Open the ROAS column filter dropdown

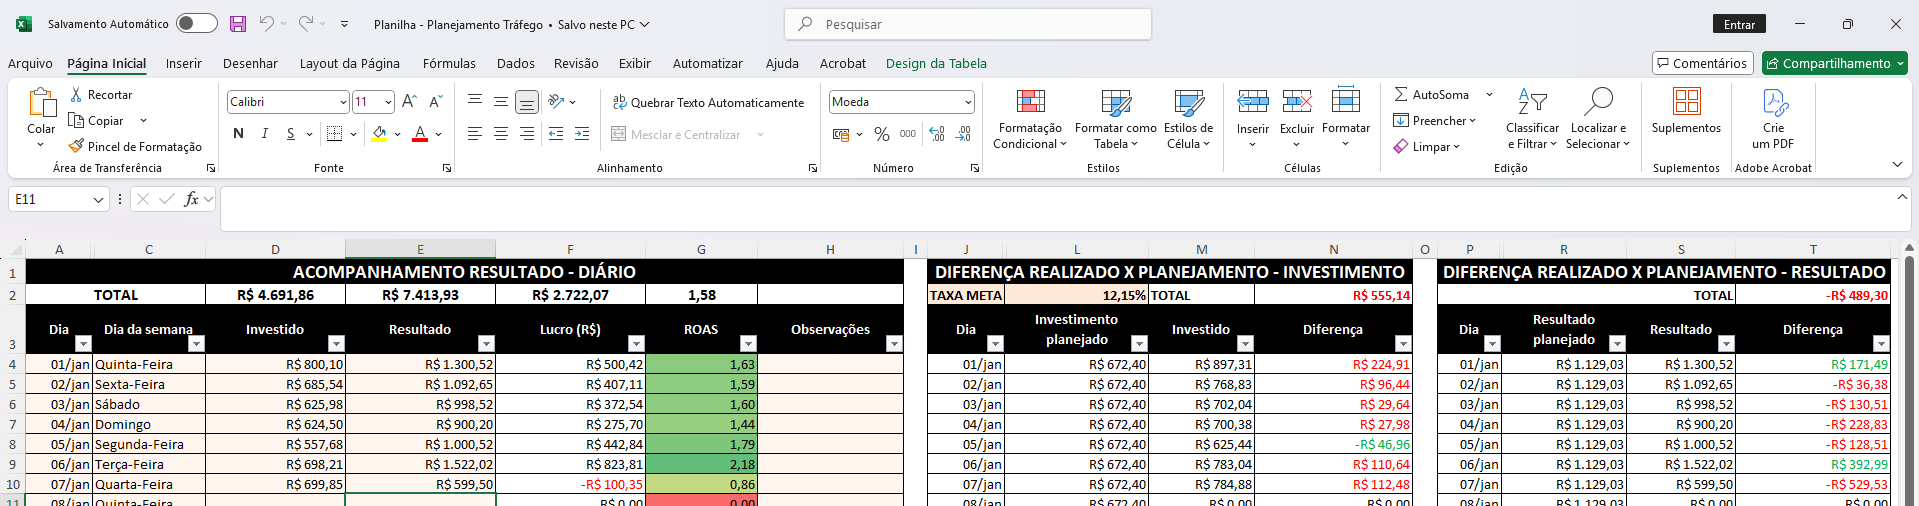tap(747, 344)
